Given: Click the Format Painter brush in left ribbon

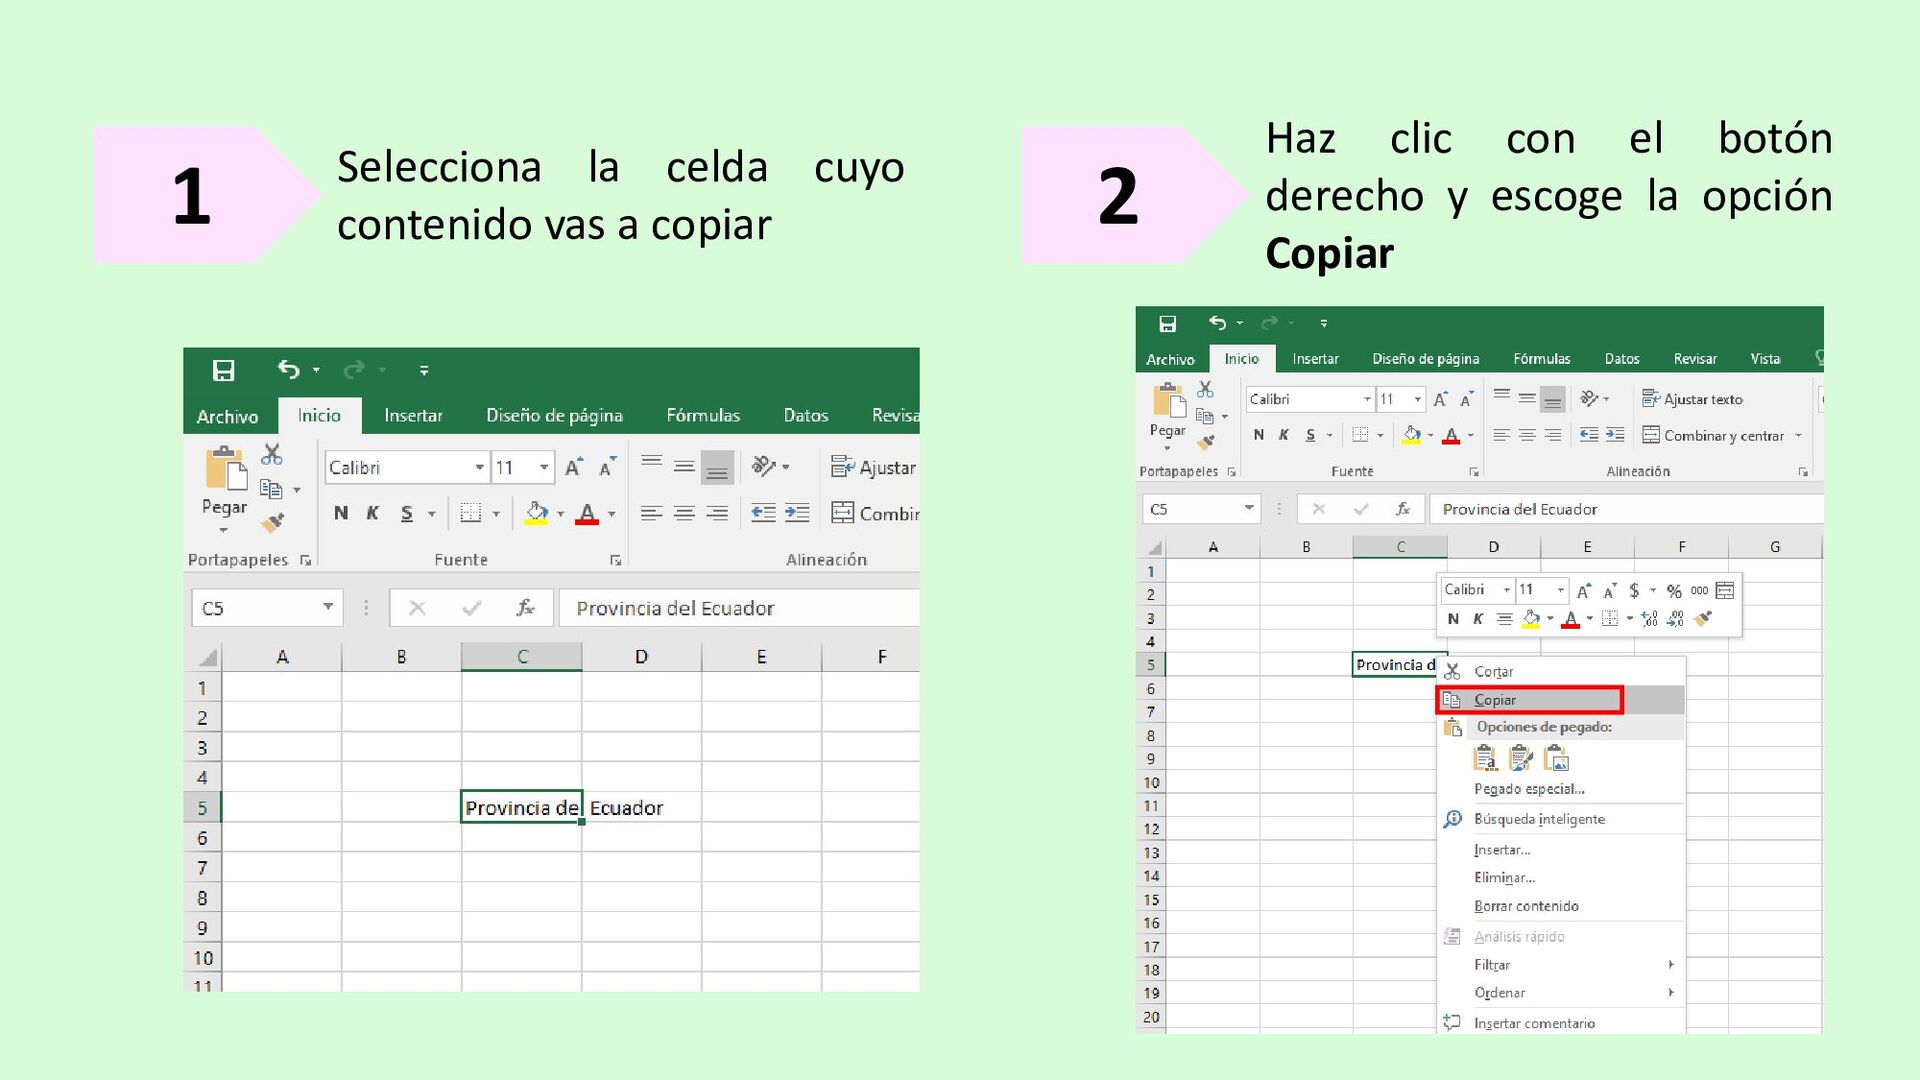Looking at the screenshot, I should click(272, 522).
